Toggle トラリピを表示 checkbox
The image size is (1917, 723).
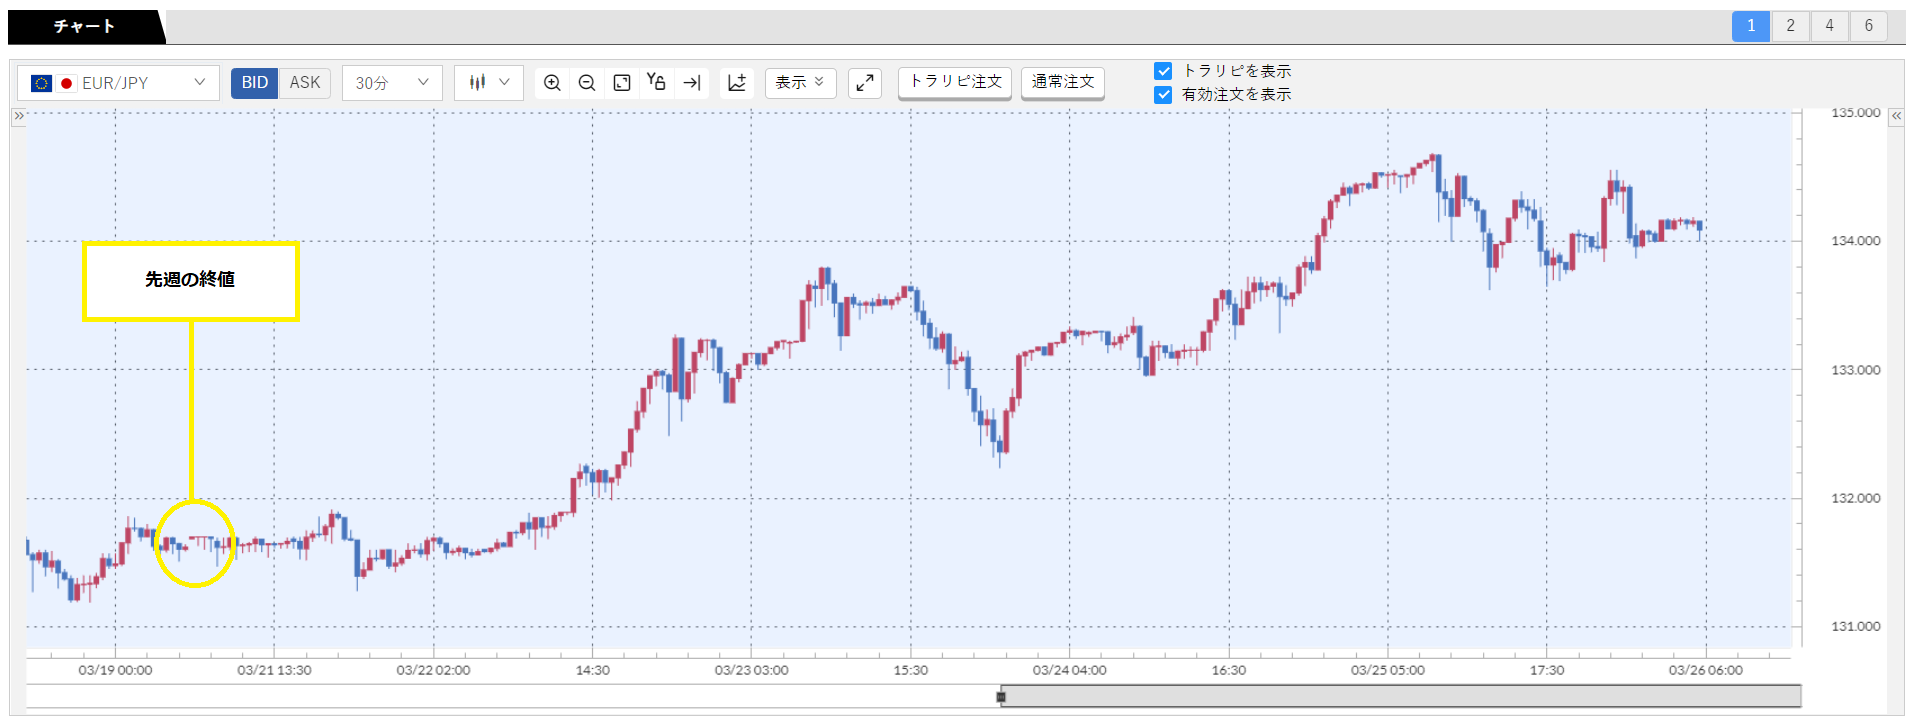1163,71
